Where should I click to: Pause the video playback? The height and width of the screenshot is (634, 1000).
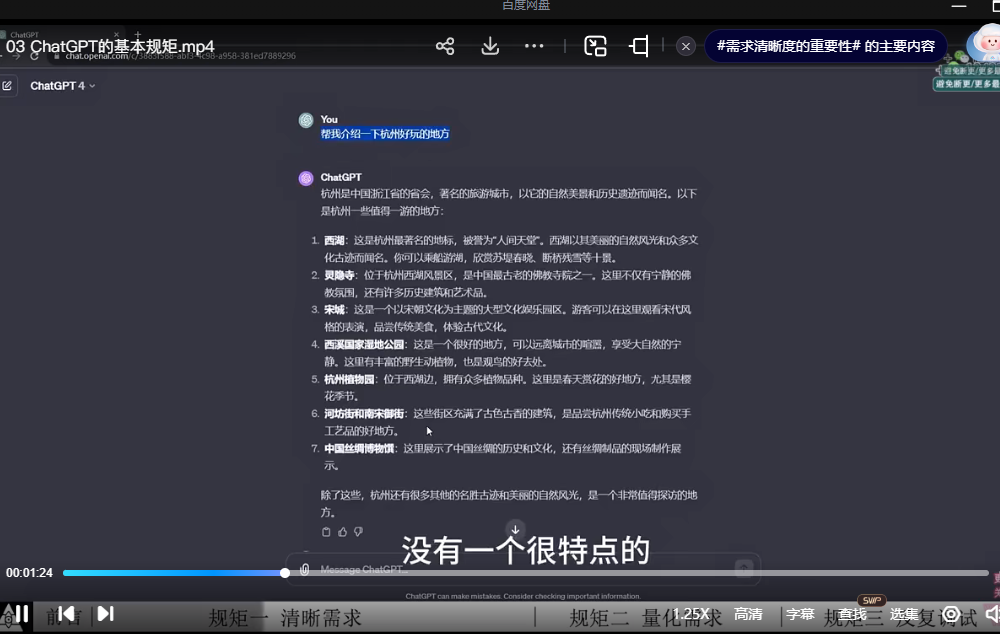22,614
